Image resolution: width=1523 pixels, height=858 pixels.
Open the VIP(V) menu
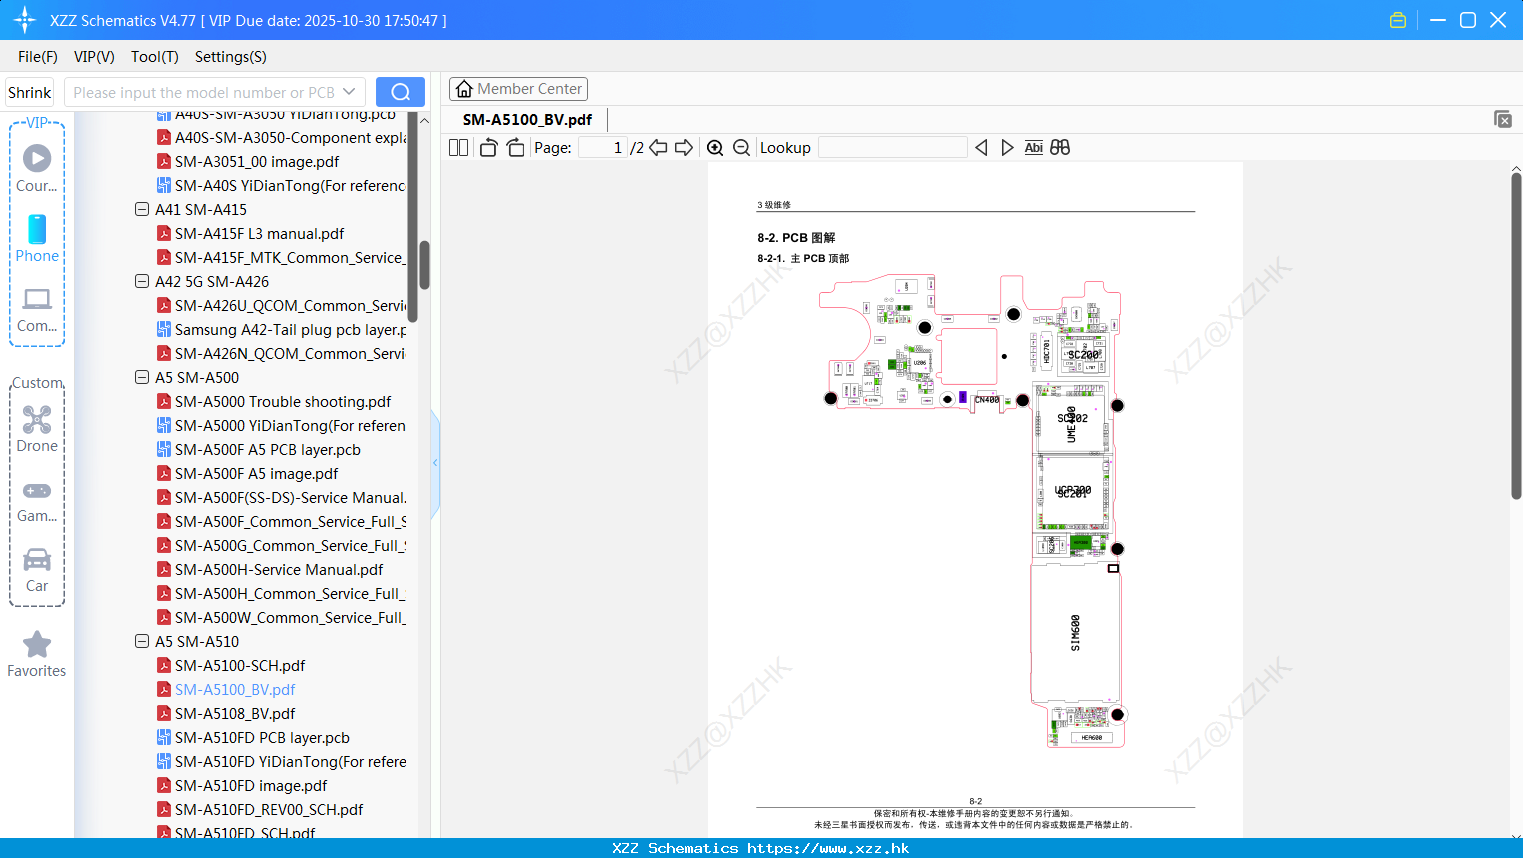pos(94,57)
